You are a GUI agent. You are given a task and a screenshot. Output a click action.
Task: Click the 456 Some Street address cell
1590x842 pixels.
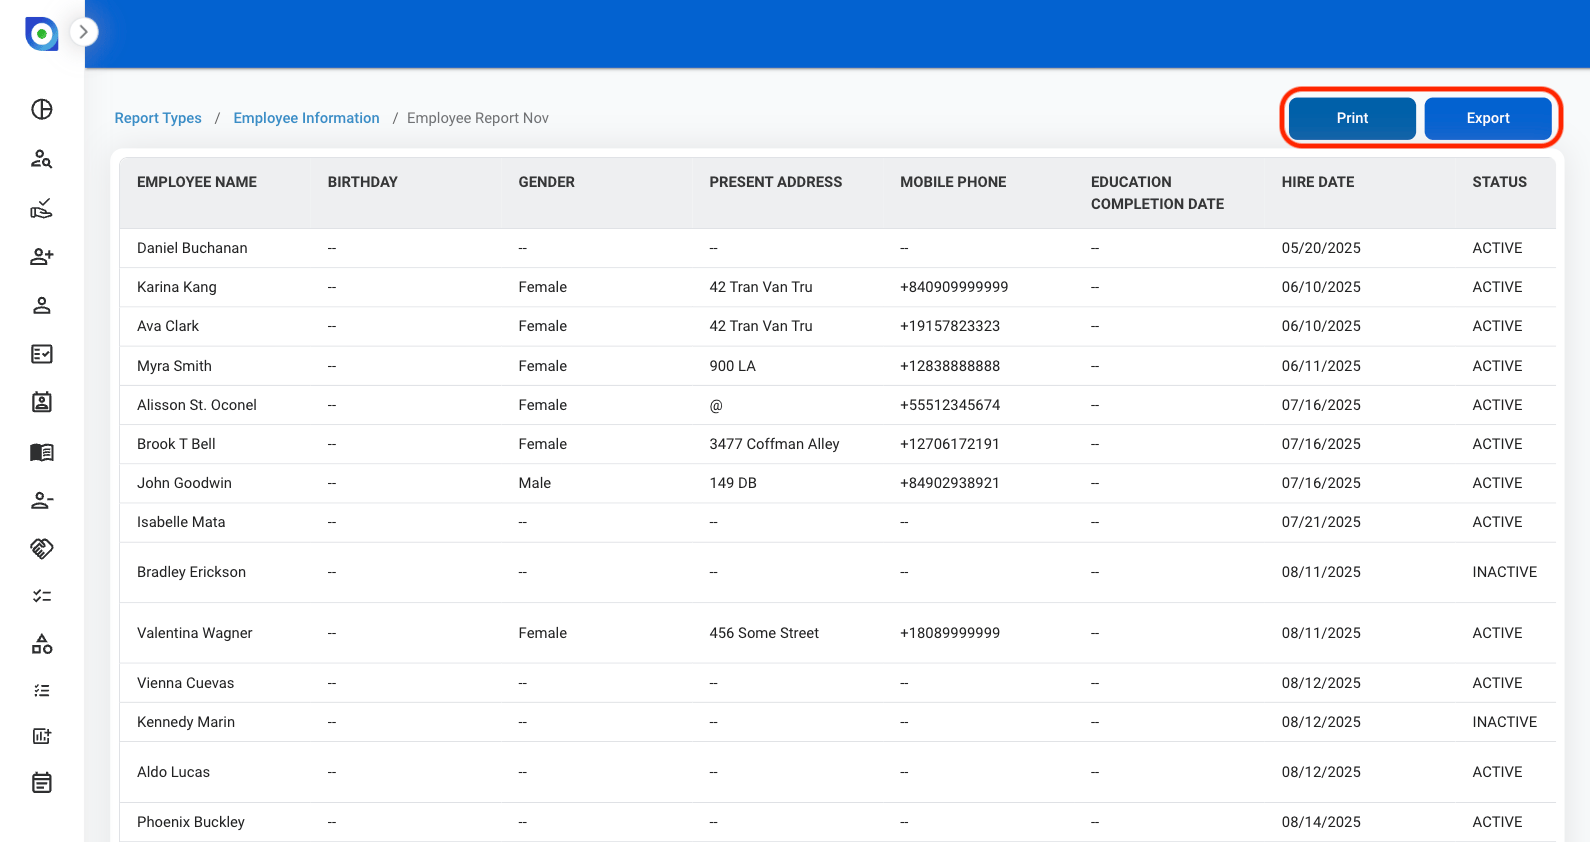click(764, 633)
